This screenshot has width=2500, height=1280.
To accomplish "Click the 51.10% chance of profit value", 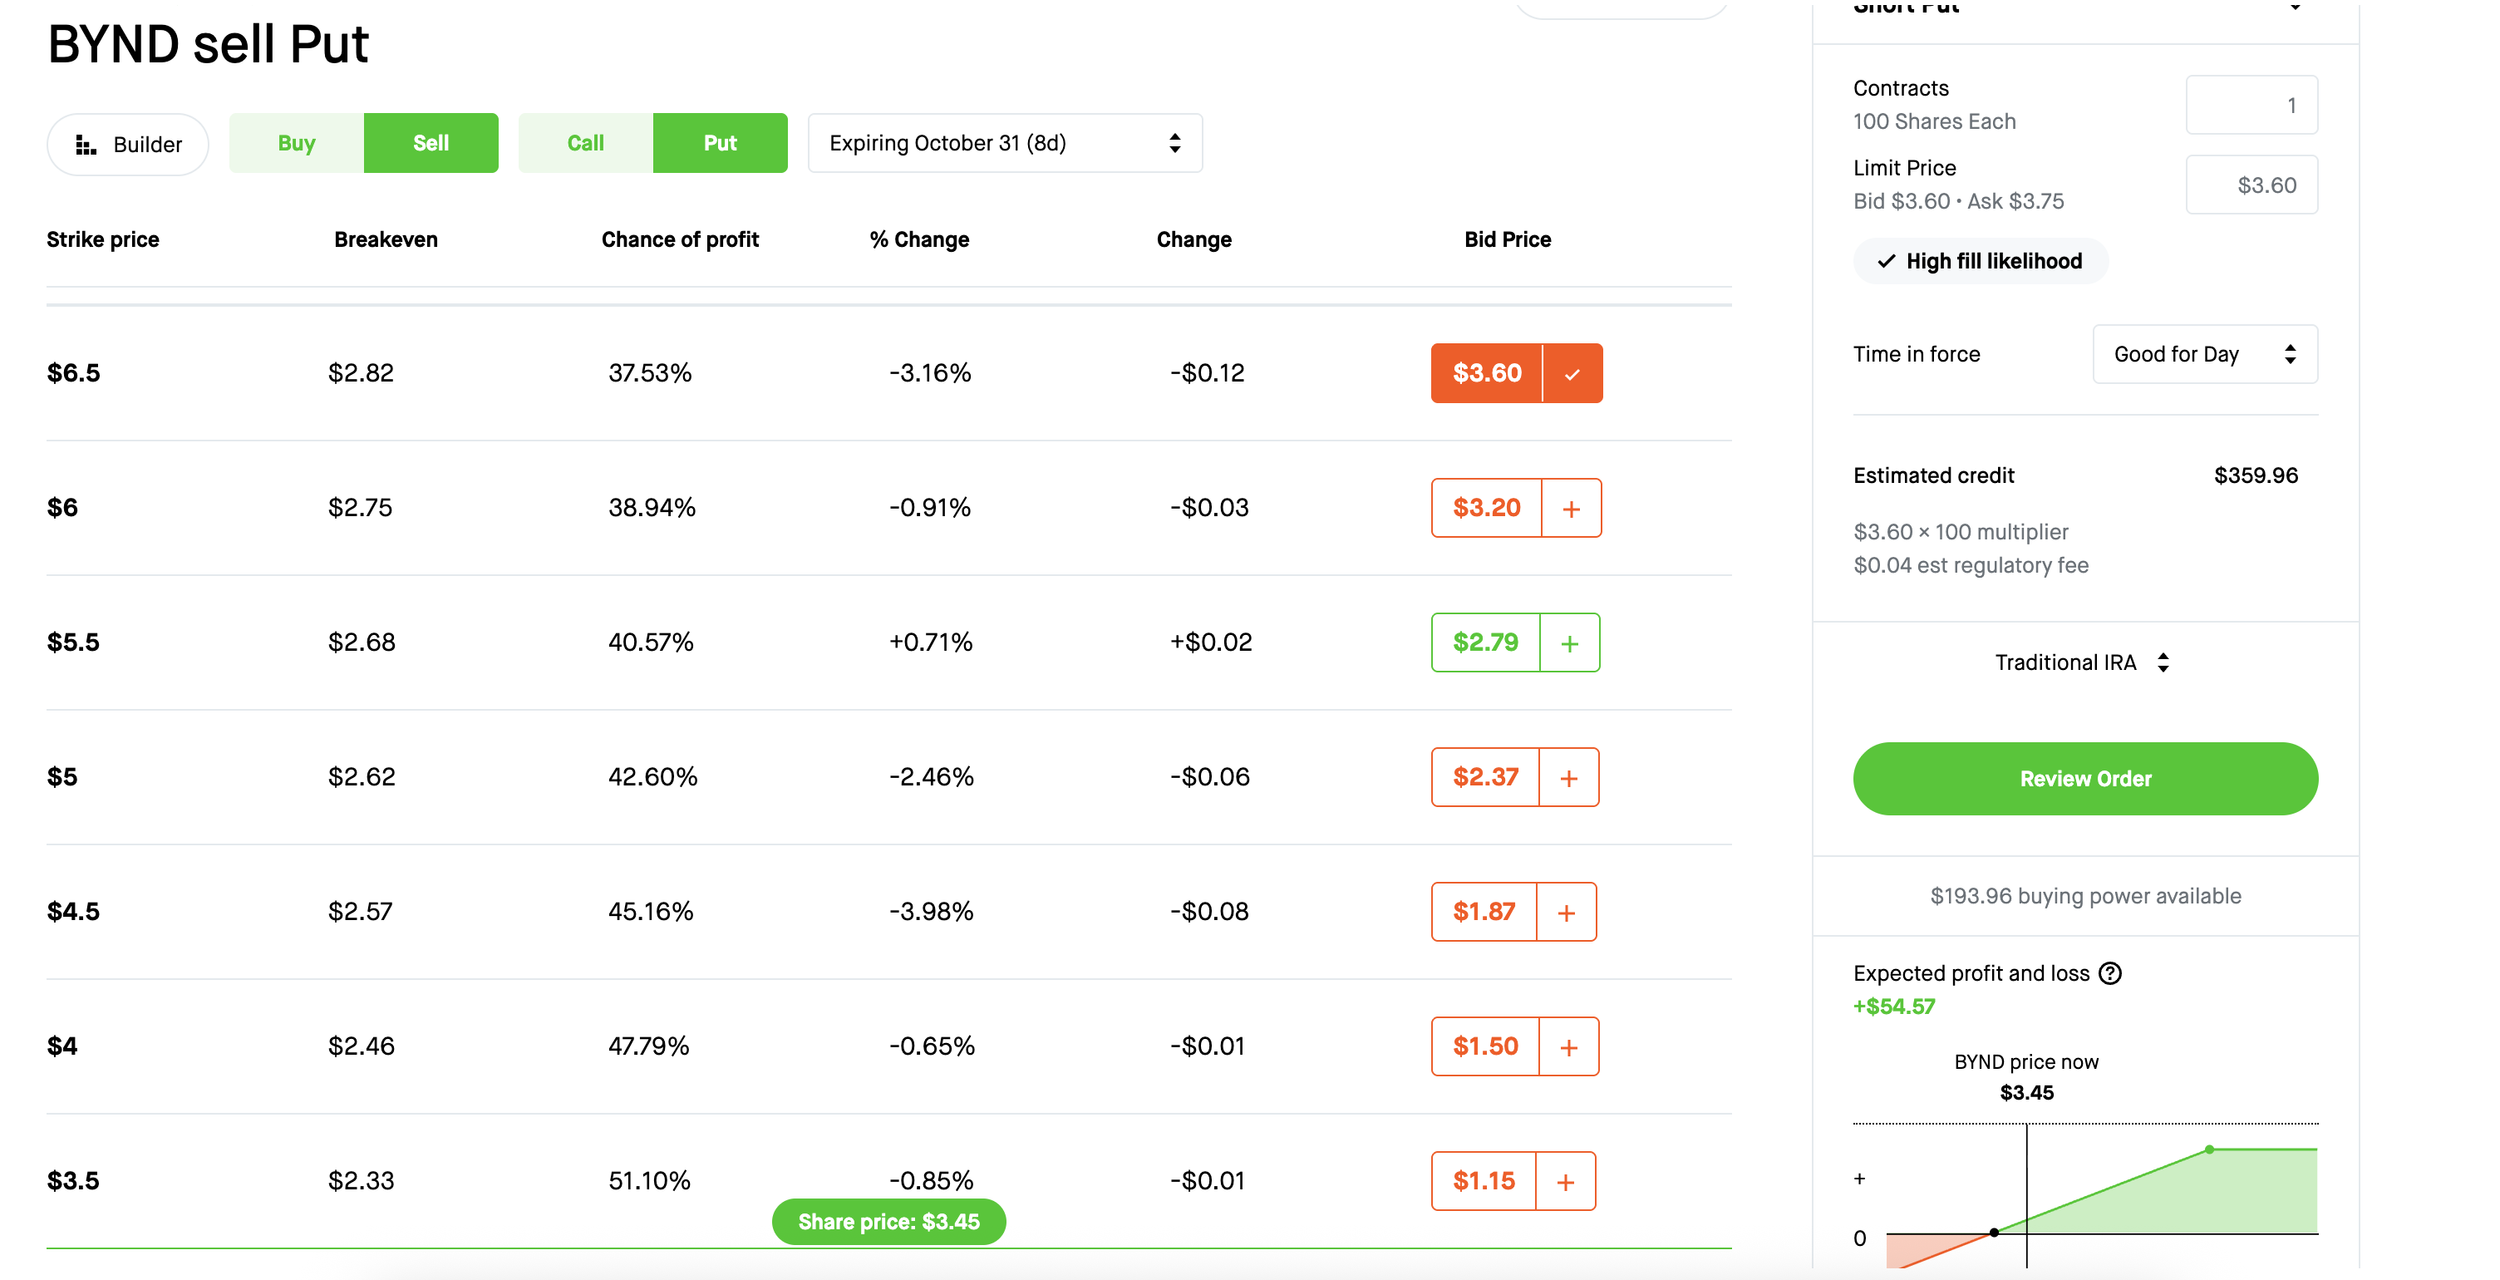I will tap(650, 1181).
